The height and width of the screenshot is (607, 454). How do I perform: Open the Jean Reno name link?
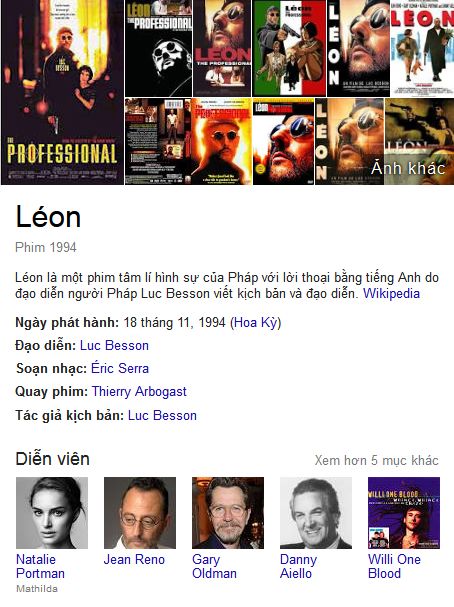(134, 559)
